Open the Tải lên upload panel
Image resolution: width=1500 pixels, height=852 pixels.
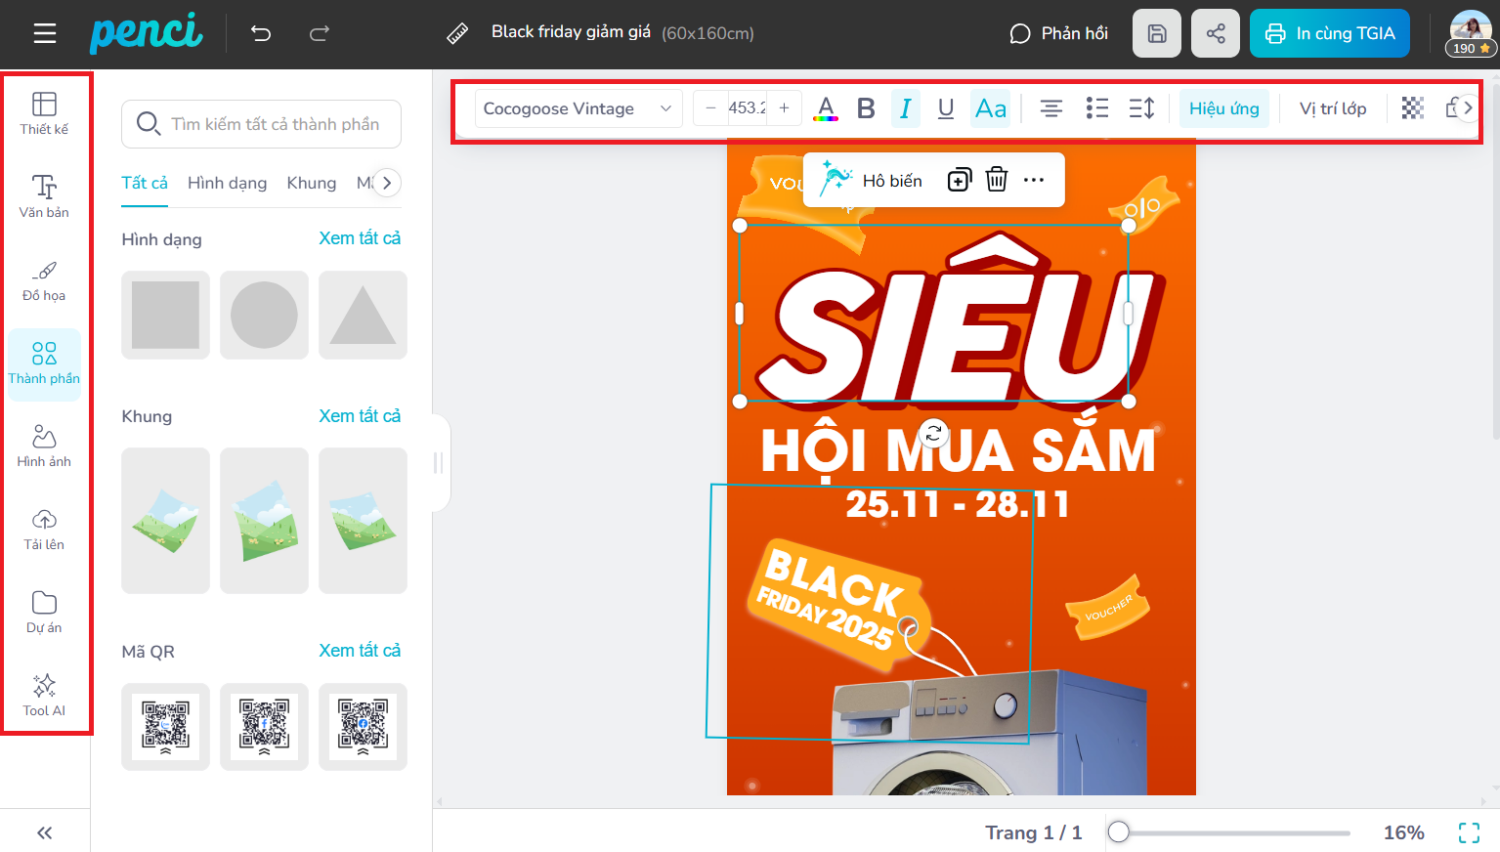click(x=44, y=529)
